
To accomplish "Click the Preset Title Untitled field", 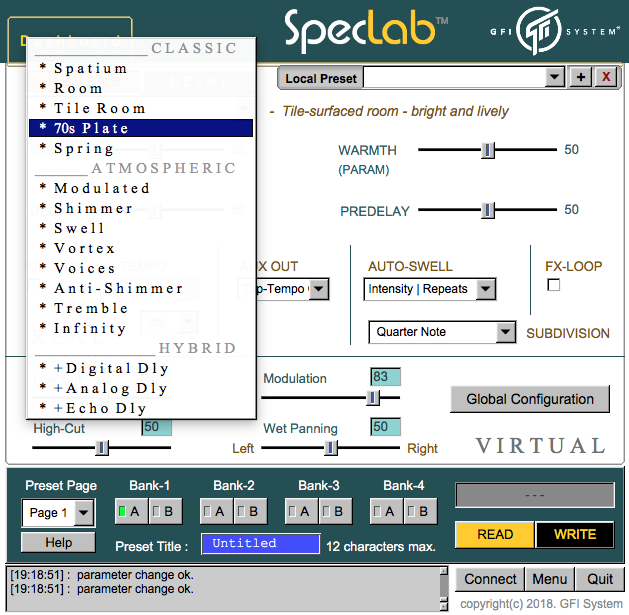I will tap(261, 544).
